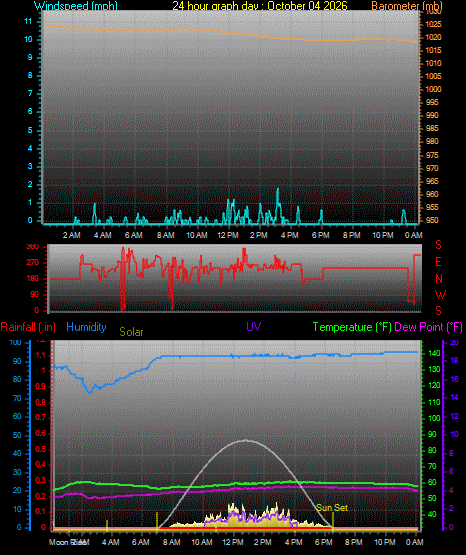Click 8 PM on lower chart time axis
466x555 pixels.
354,542
